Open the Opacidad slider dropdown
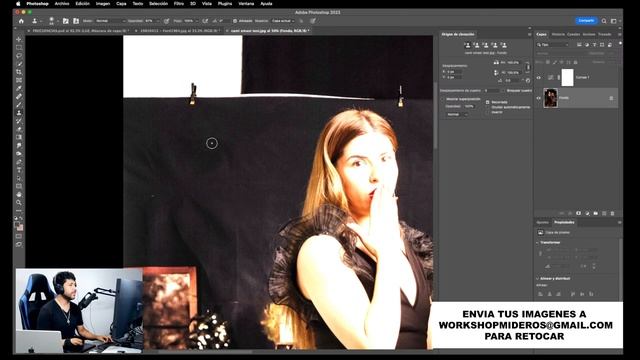The width and height of the screenshot is (640, 360). coord(158,21)
